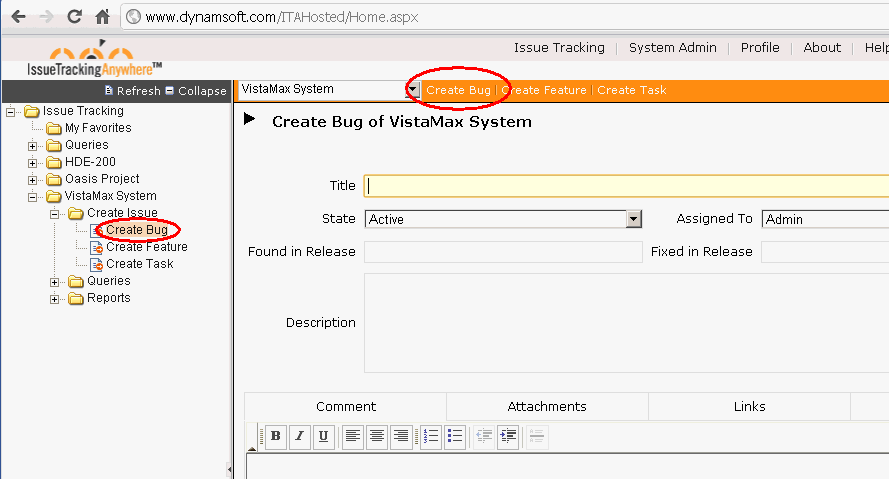Go to browser Home icon
Viewport: 889px width, 479px height.
tap(102, 16)
